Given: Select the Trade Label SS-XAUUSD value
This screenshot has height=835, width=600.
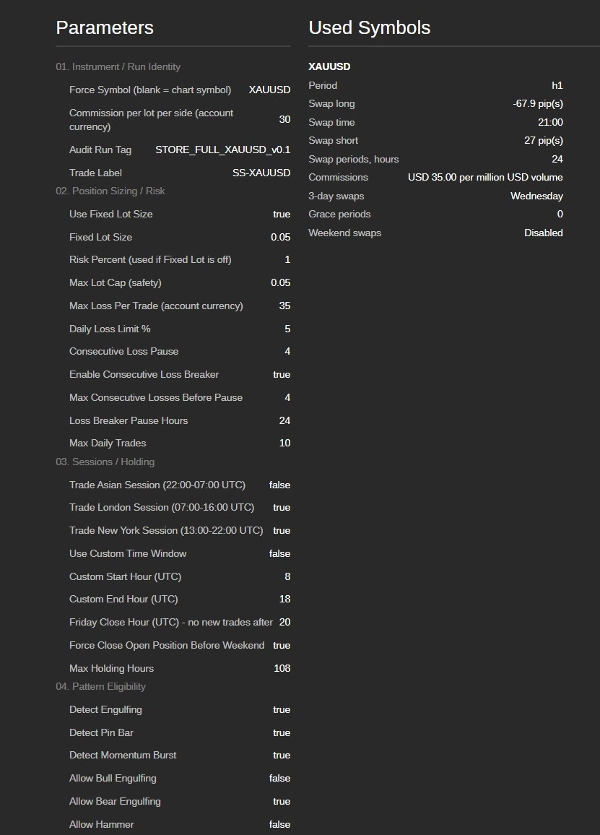Looking at the screenshot, I should tap(261, 173).
